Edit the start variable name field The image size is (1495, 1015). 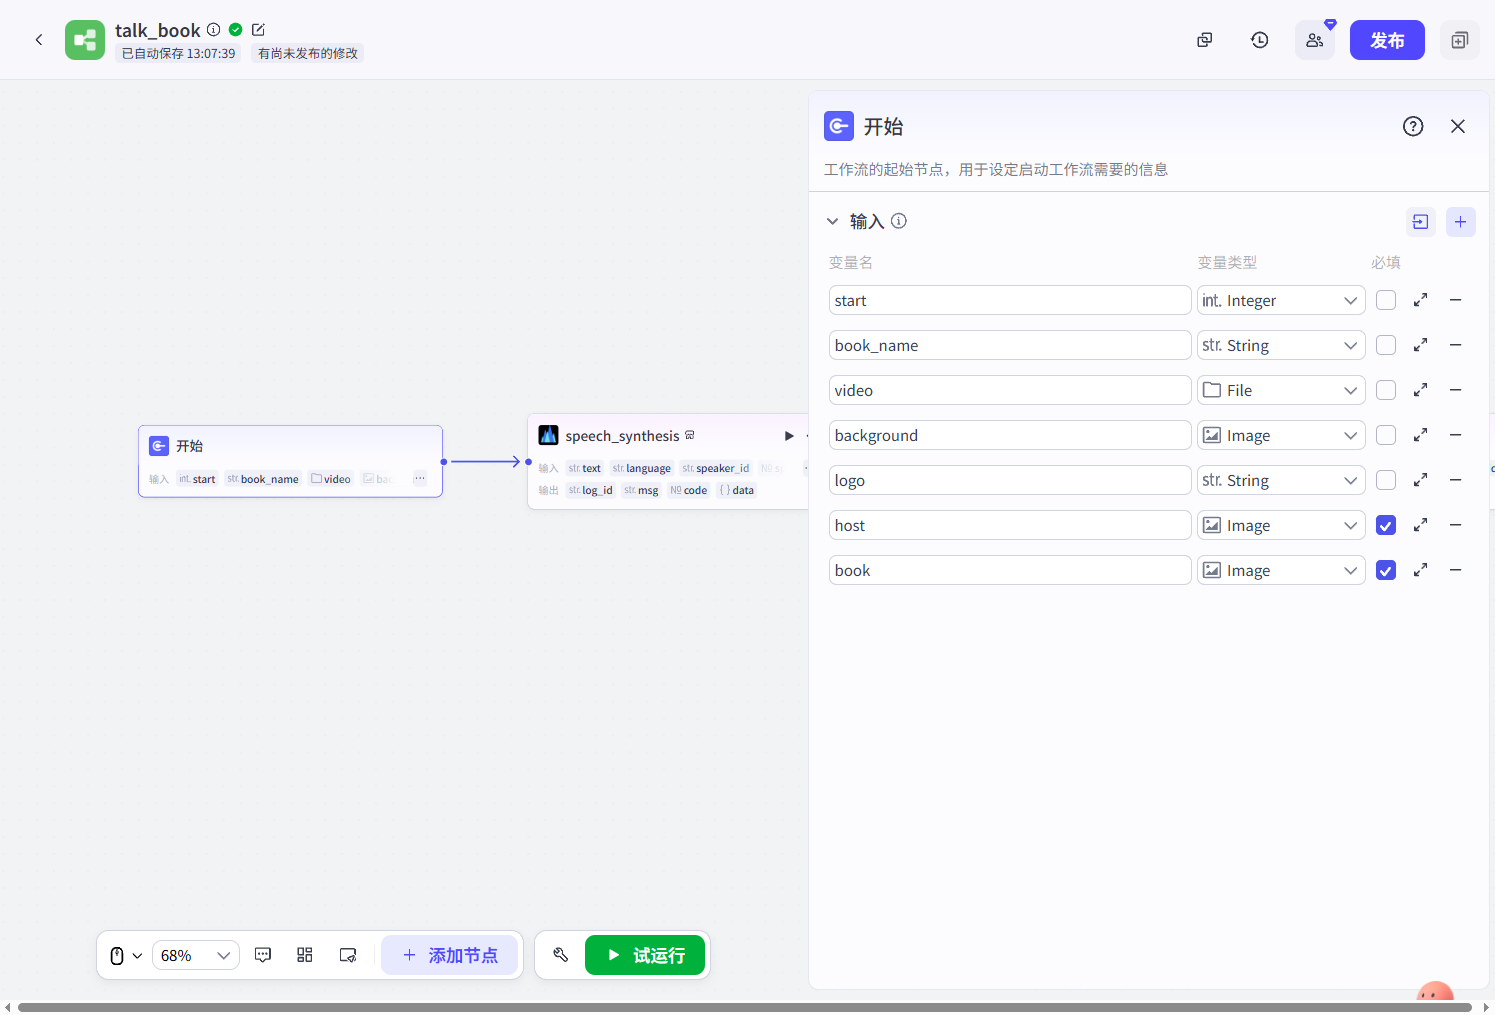pos(1010,300)
